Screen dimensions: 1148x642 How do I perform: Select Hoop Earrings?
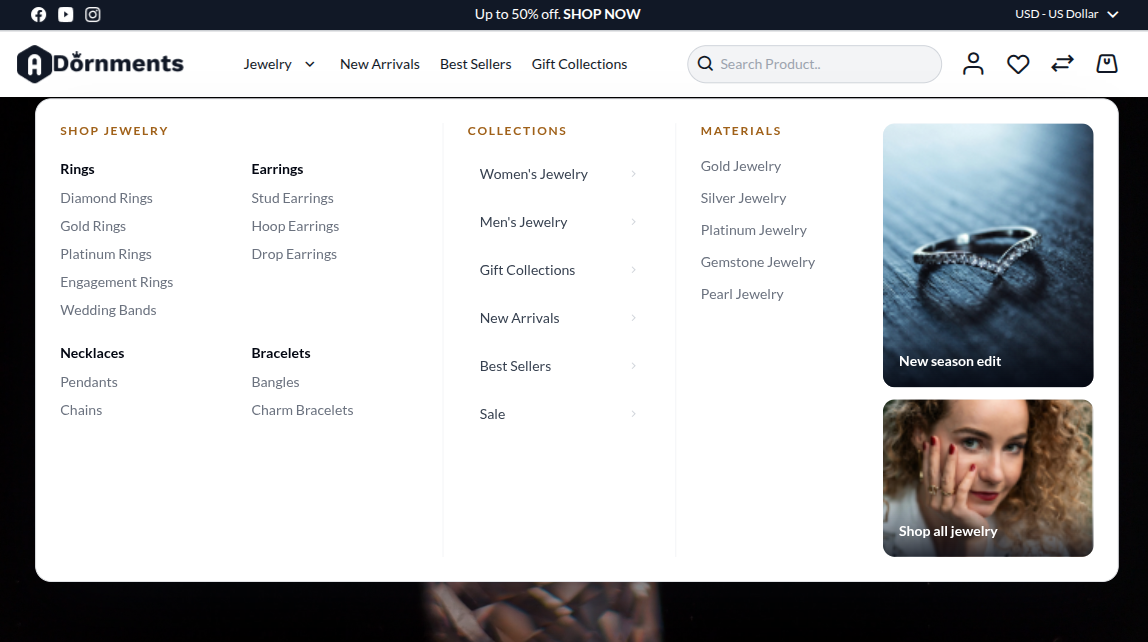[295, 226]
